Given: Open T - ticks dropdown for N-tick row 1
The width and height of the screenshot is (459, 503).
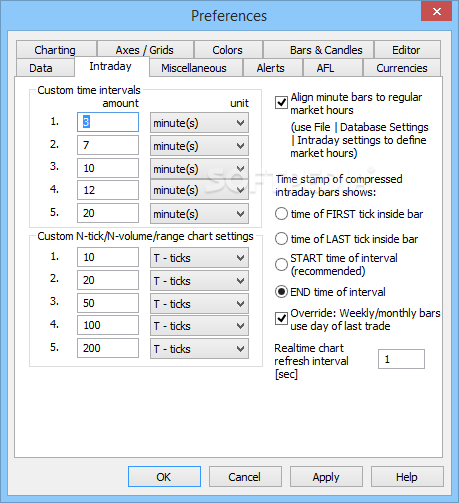Looking at the screenshot, I should pos(199,258).
